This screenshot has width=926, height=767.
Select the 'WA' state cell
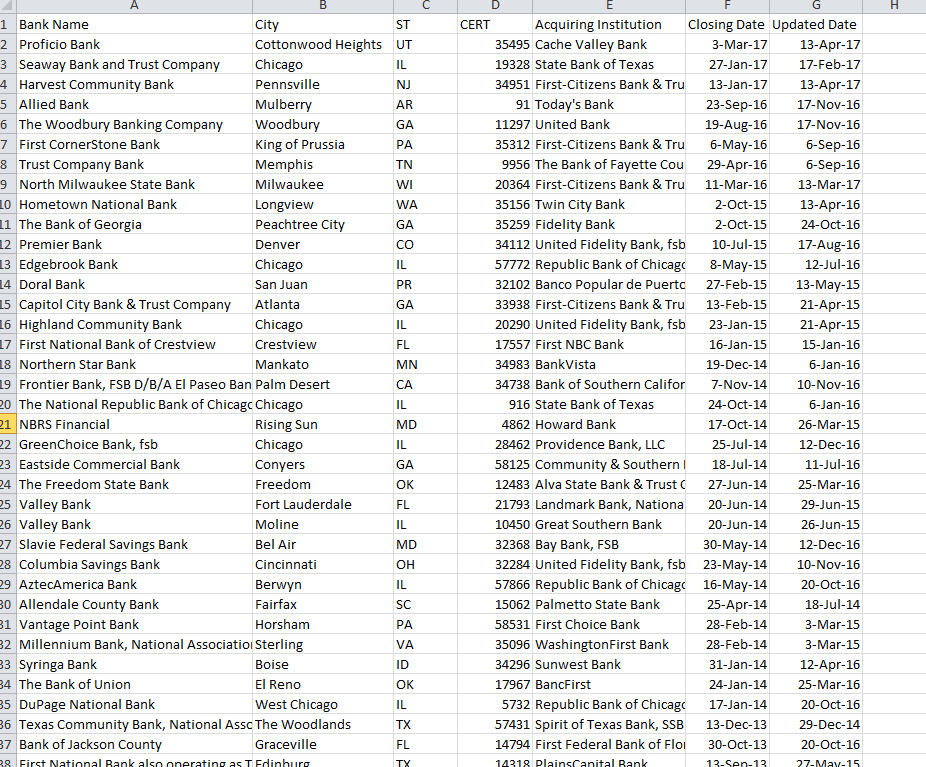425,205
